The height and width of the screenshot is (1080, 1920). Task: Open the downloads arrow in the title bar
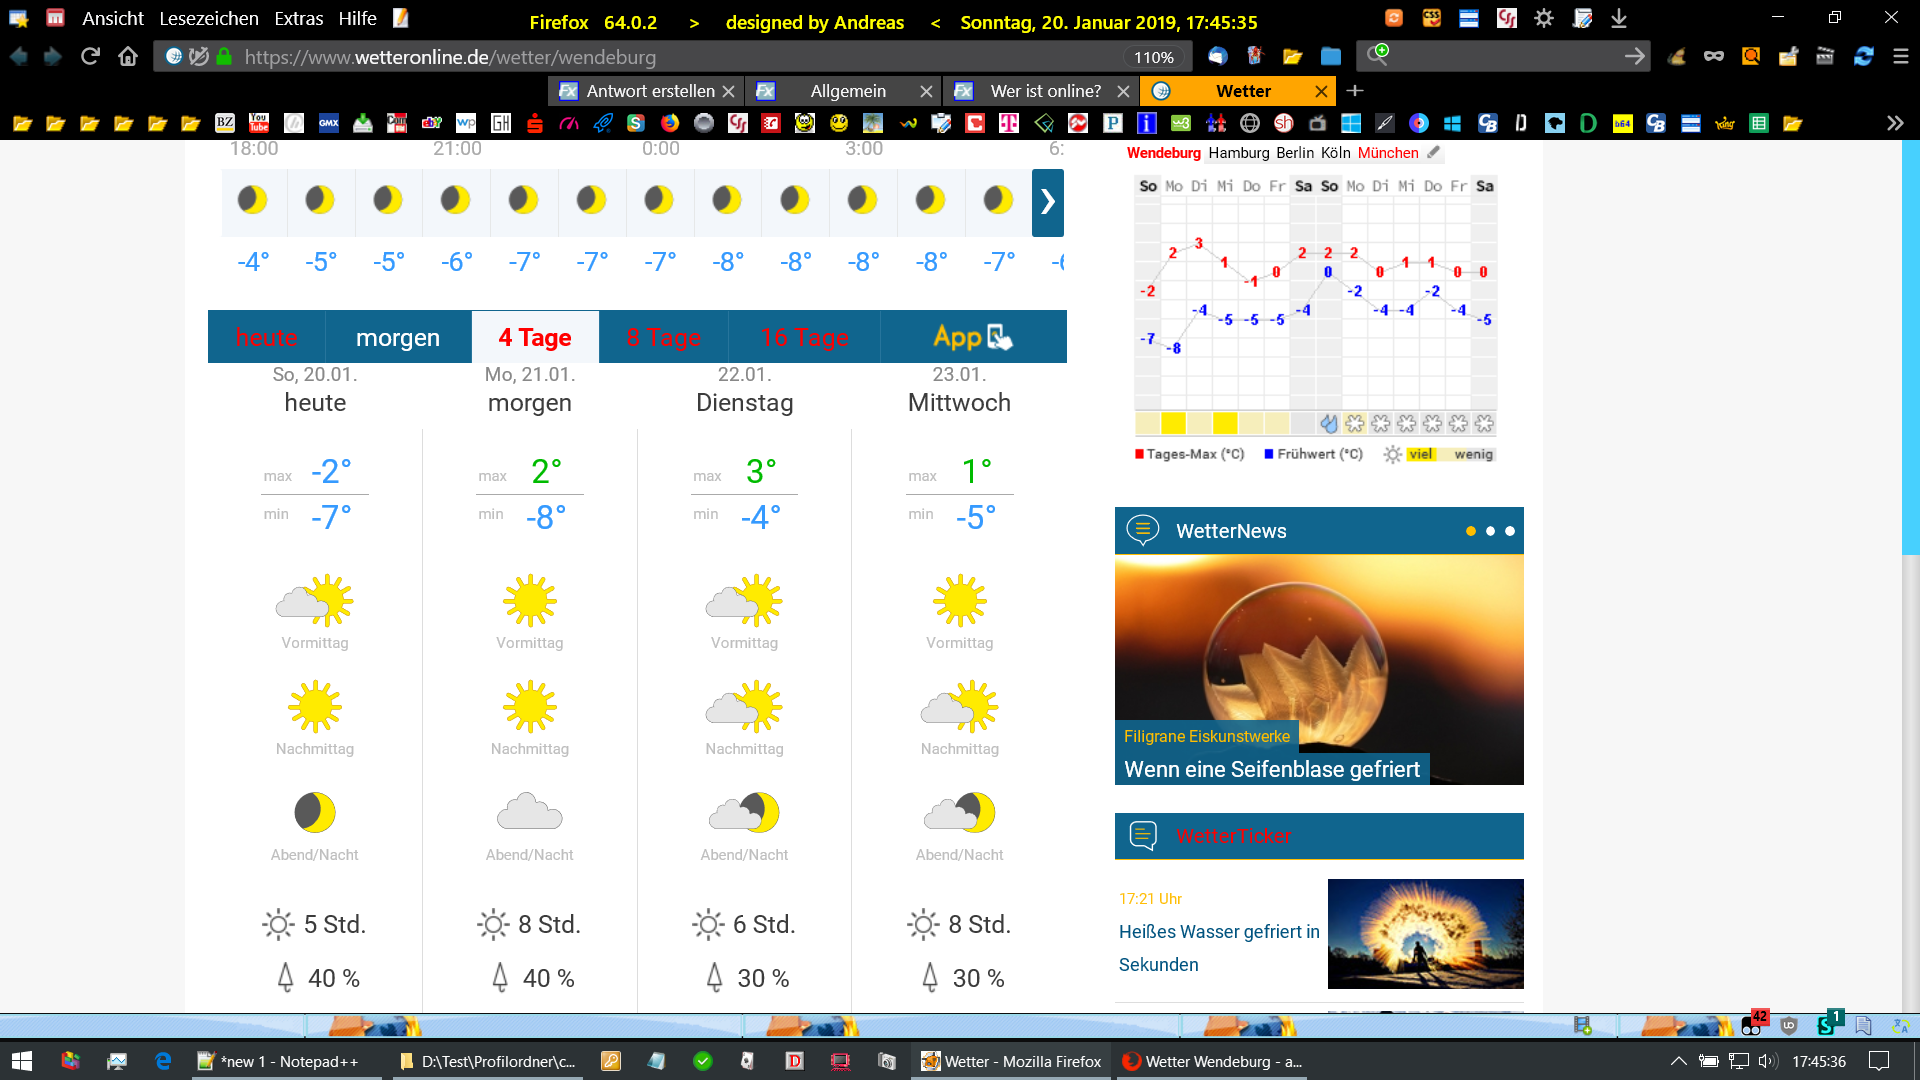(x=1619, y=18)
